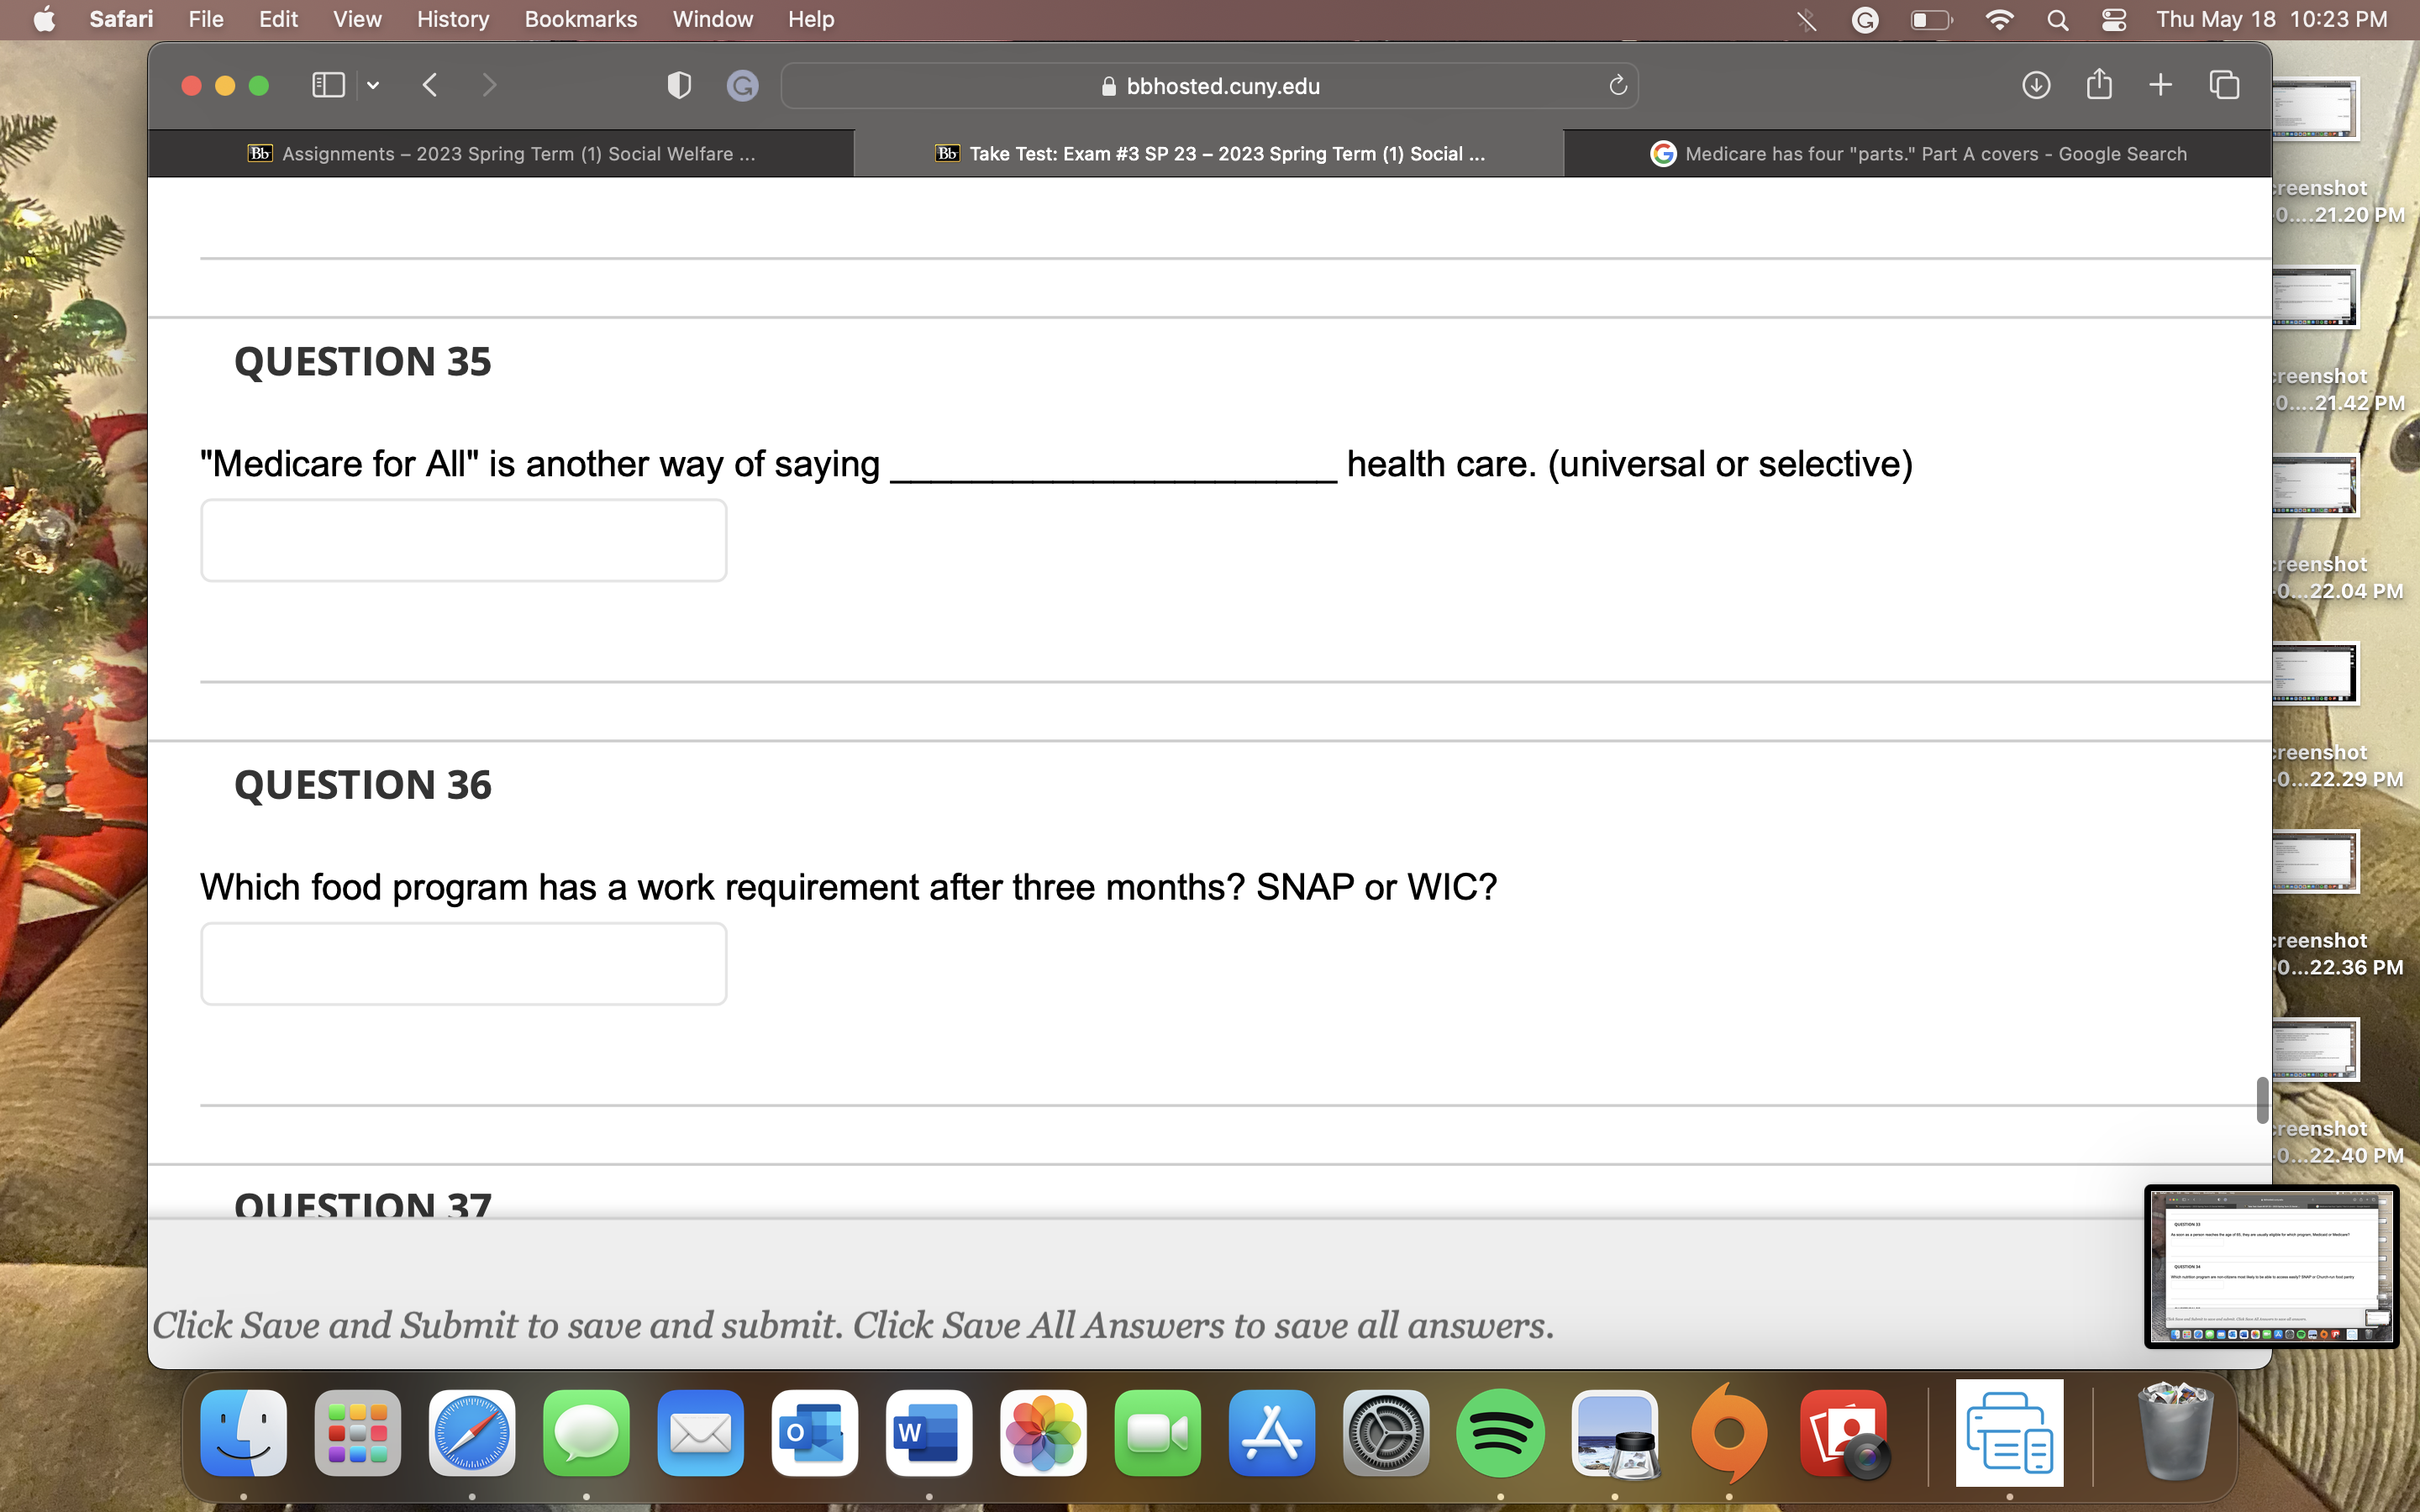Open the Downloads indicator in Safari toolbar
Viewport: 2420px width, 1512px height.
click(2035, 85)
